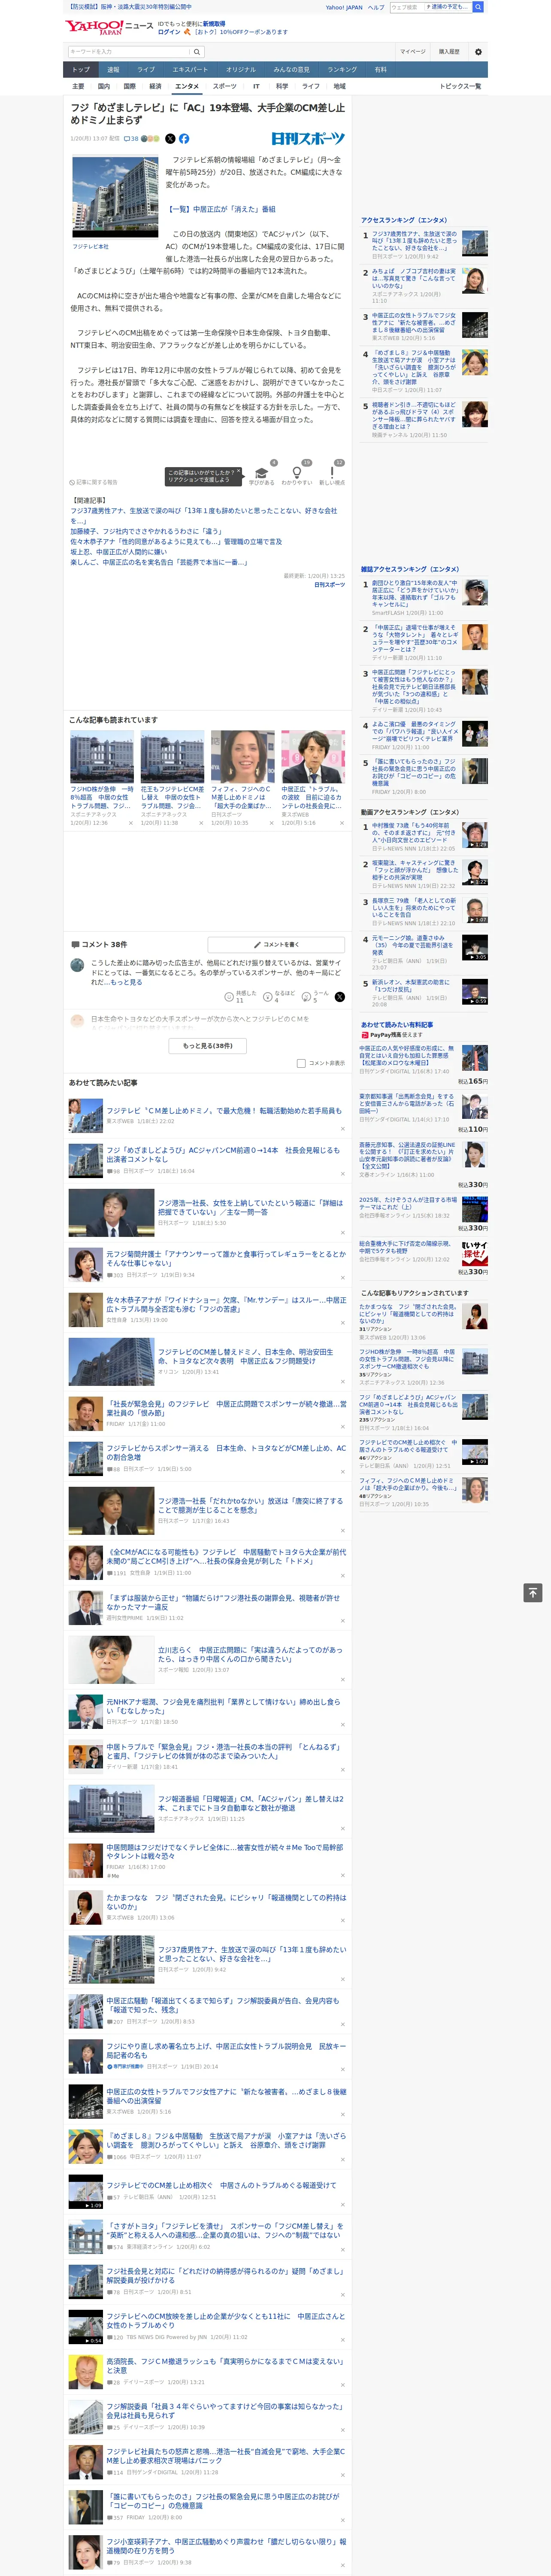Click the 日刊スポーツ logo beside the headline
Screen dimensions: 551x2576
[x=308, y=139]
